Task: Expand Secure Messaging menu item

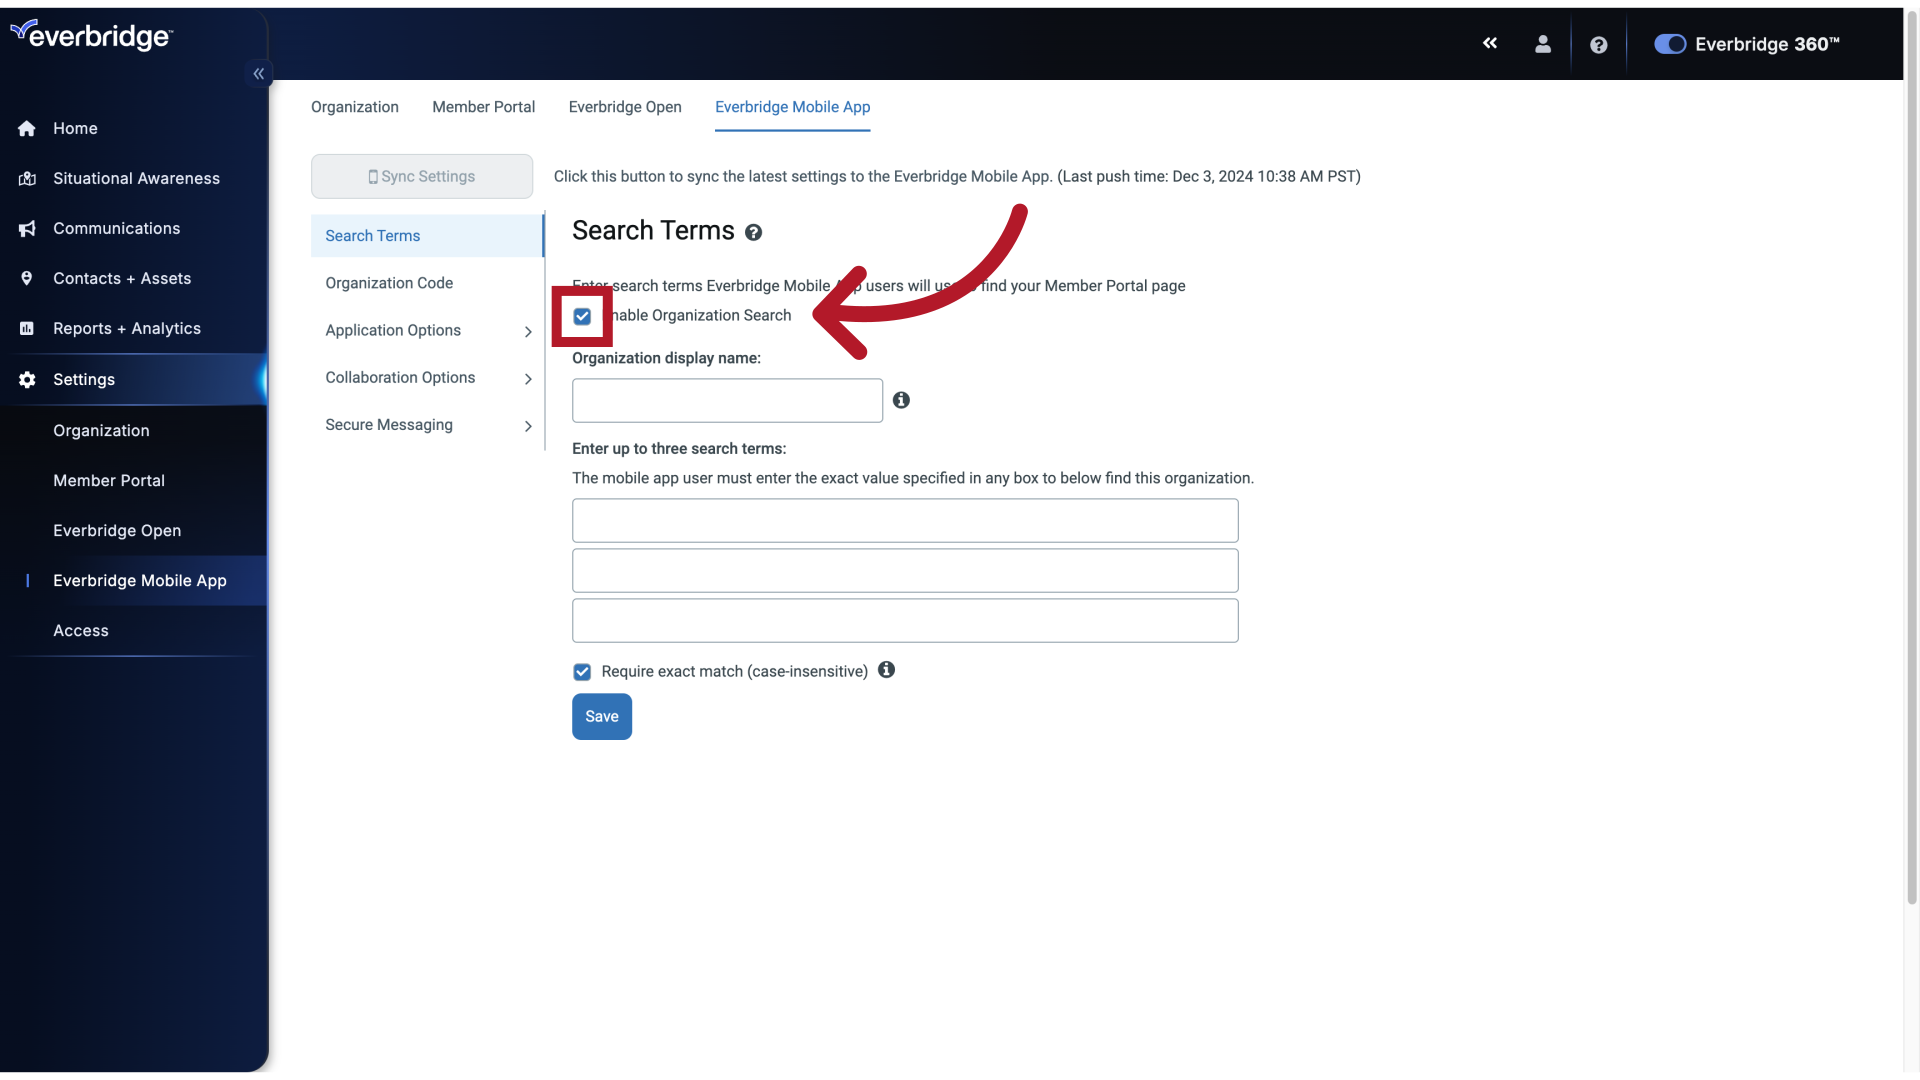Action: tap(526, 425)
